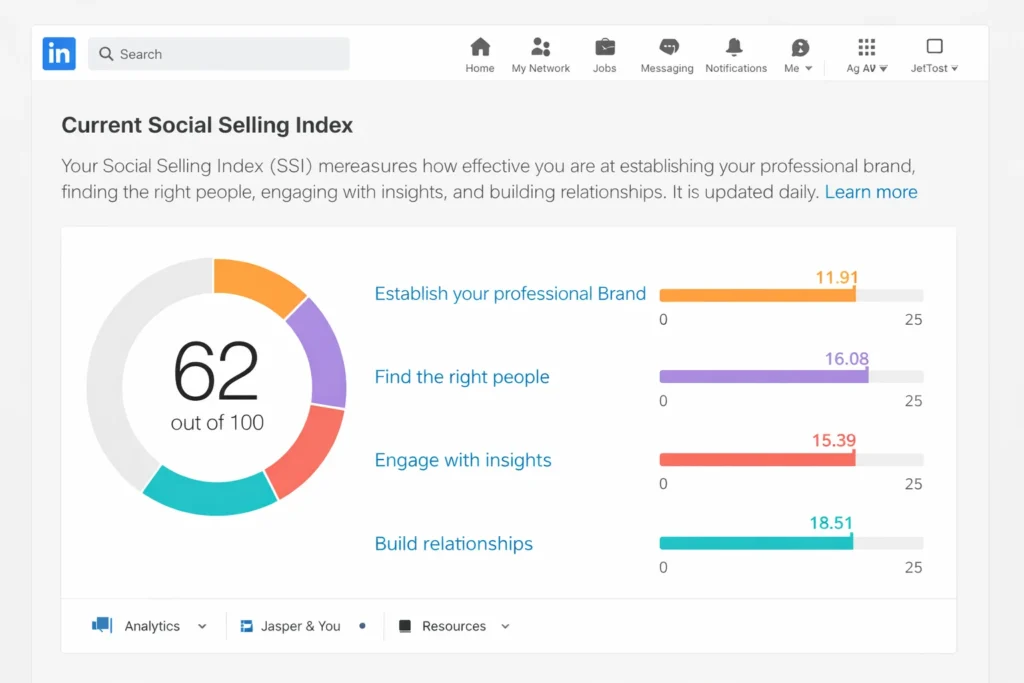Open the Analytics chevron menu
The height and width of the screenshot is (683, 1024).
click(x=202, y=625)
